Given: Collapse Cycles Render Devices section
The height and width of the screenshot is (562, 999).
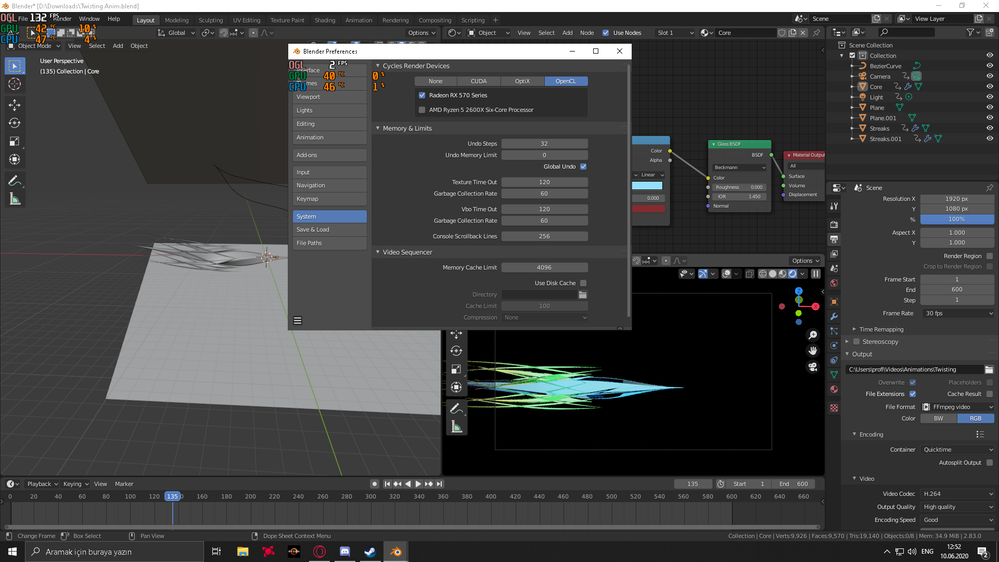Looking at the screenshot, I should point(378,66).
